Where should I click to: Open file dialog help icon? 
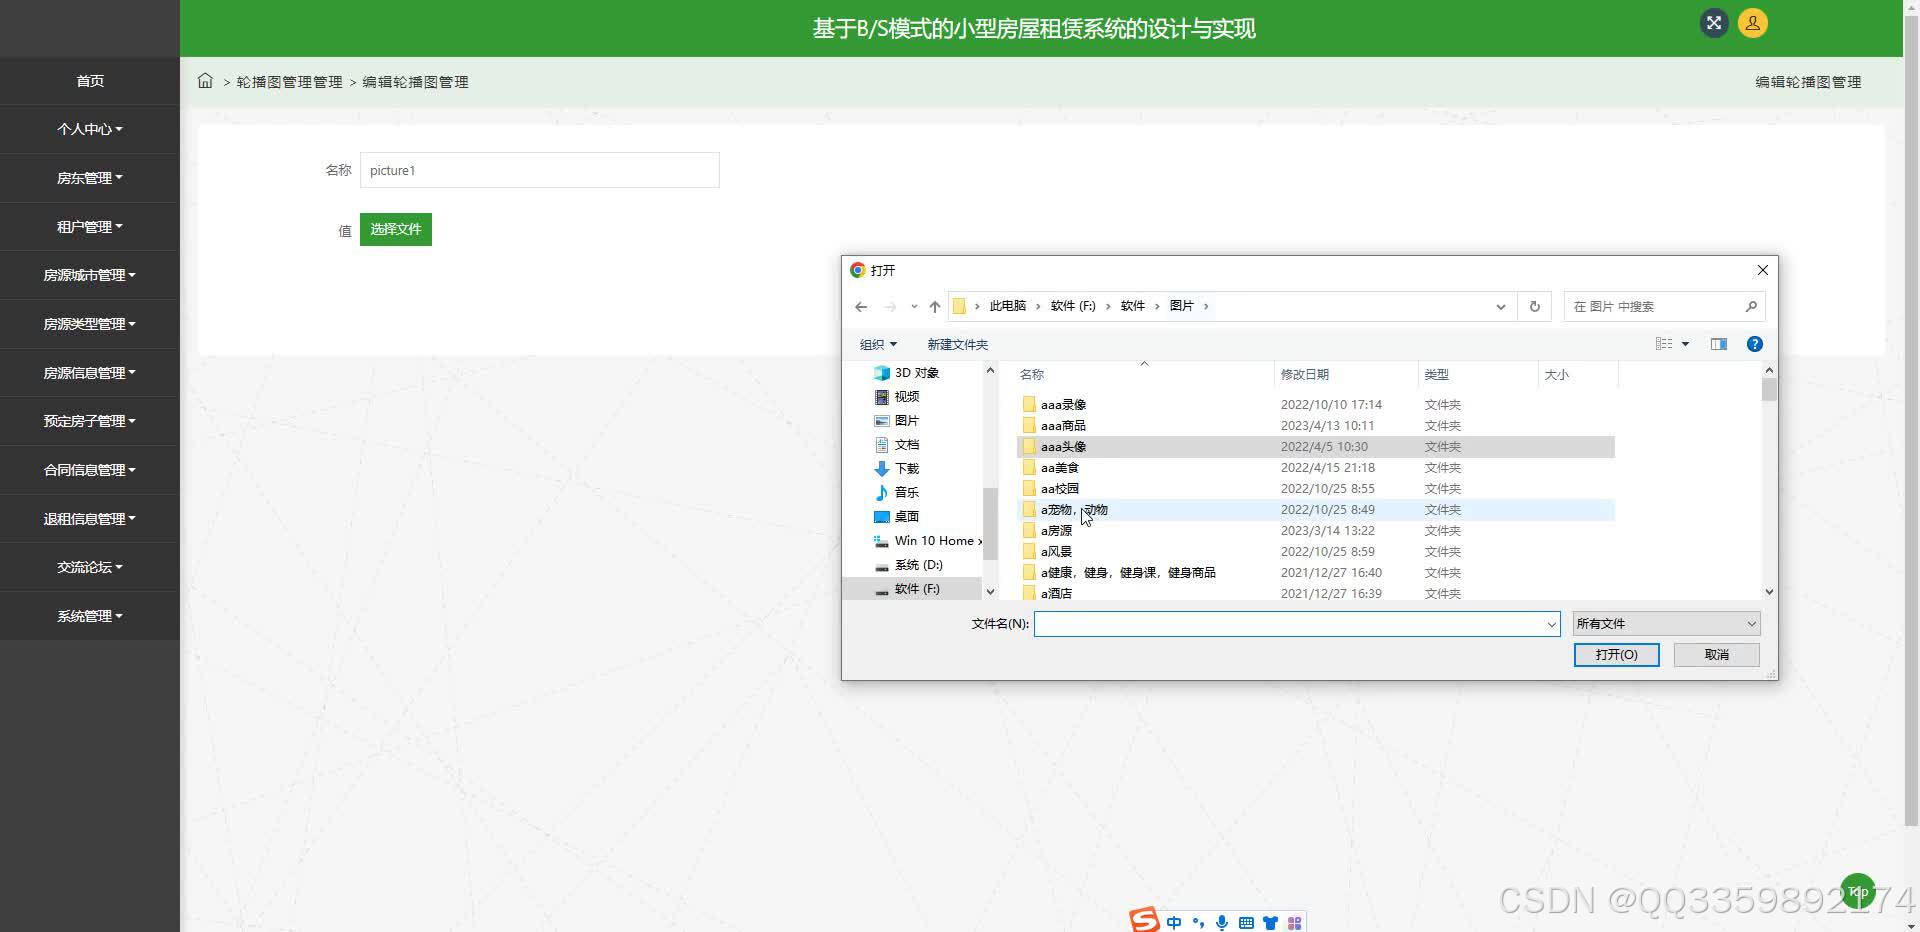(1754, 344)
